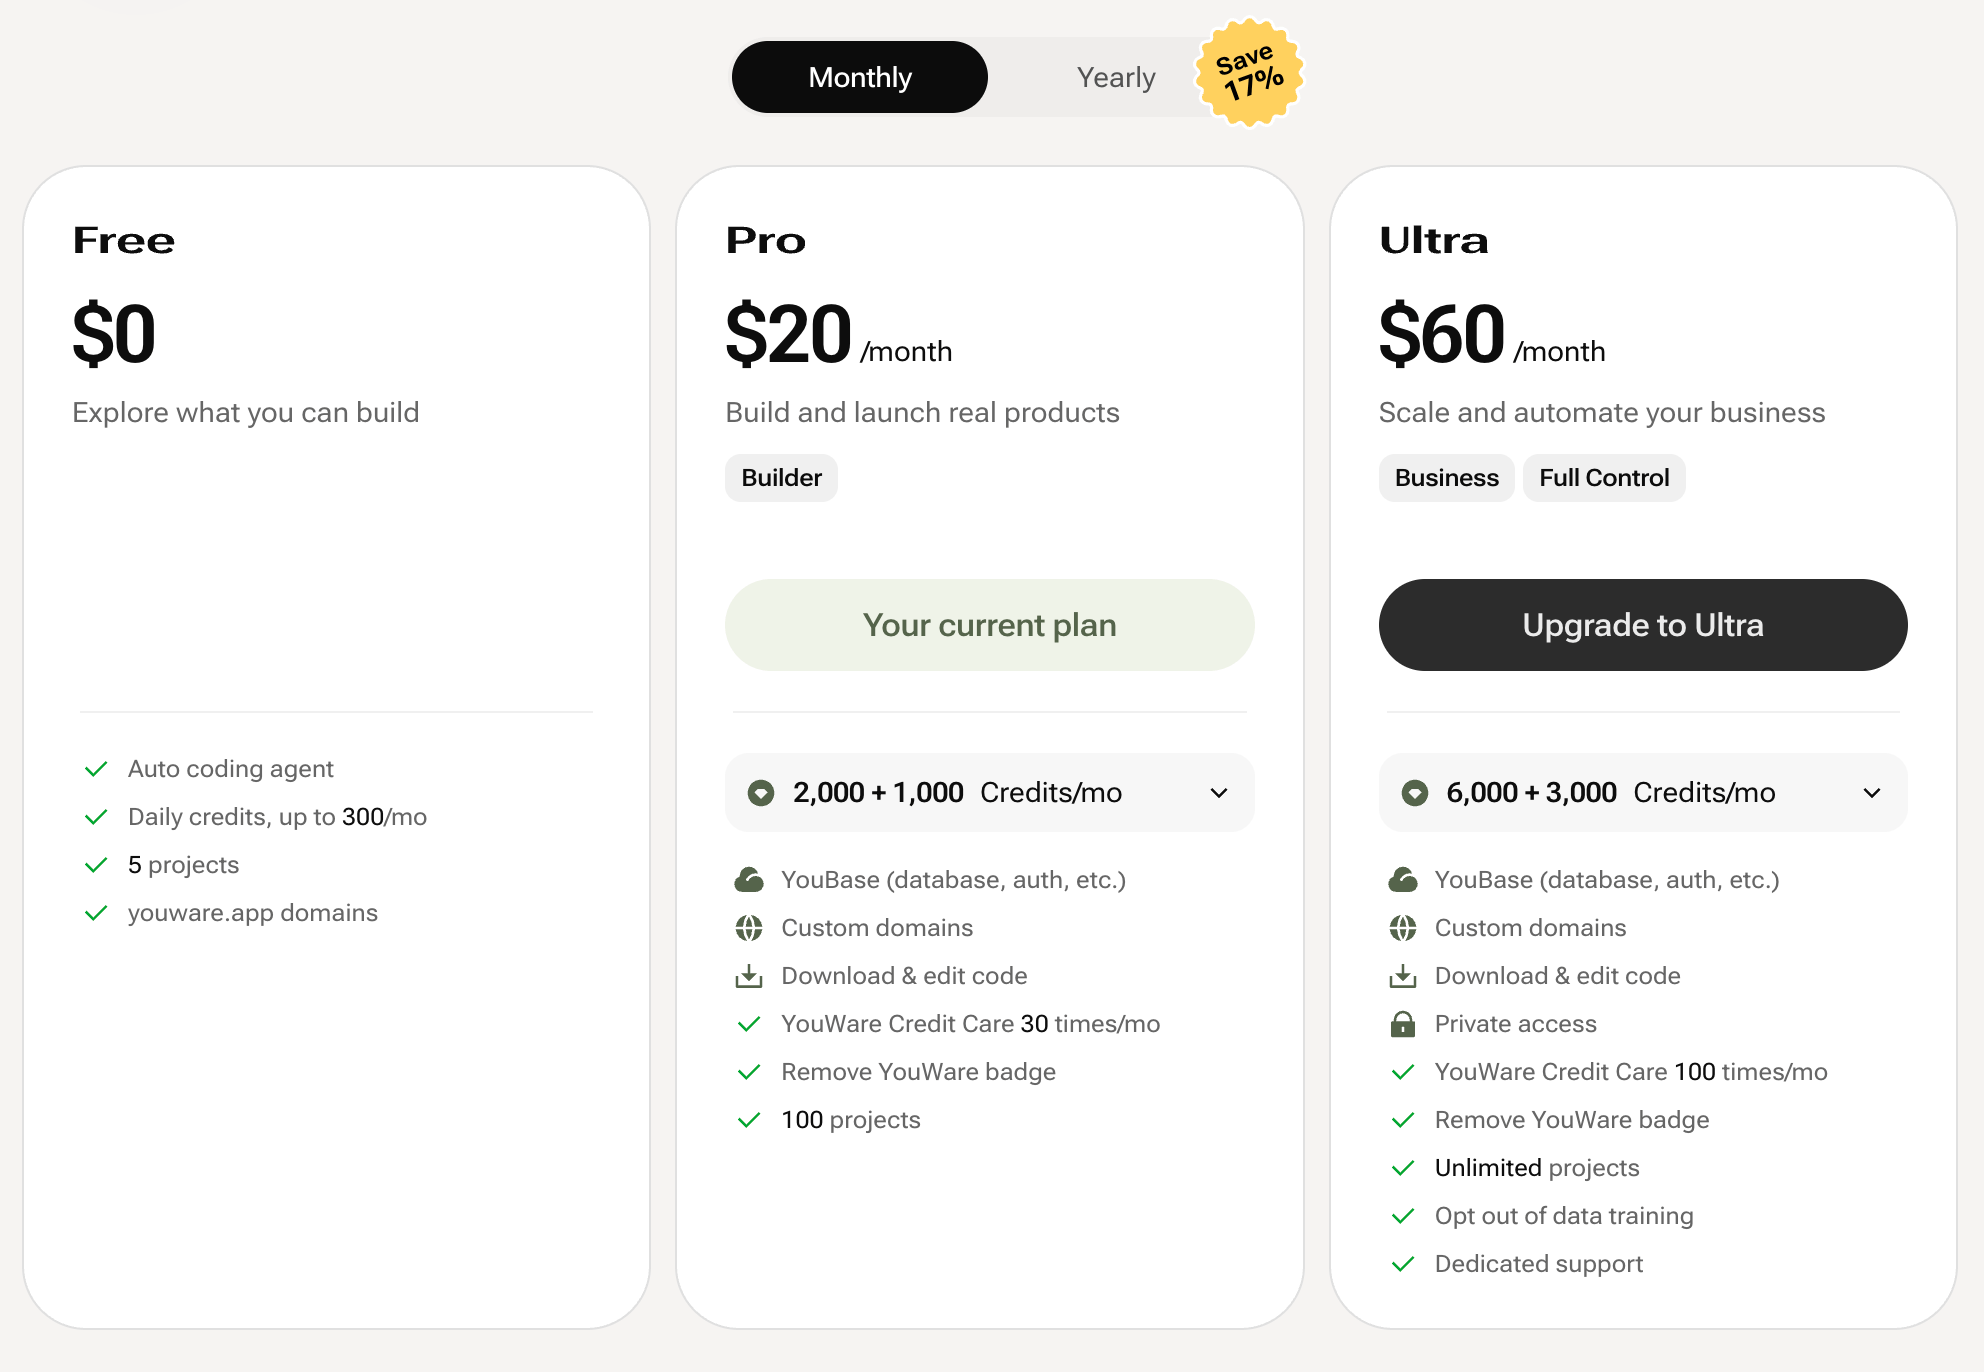Viewport: 1984px width, 1372px height.
Task: Click the Custom domains globe icon in Ultra
Action: point(1403,928)
